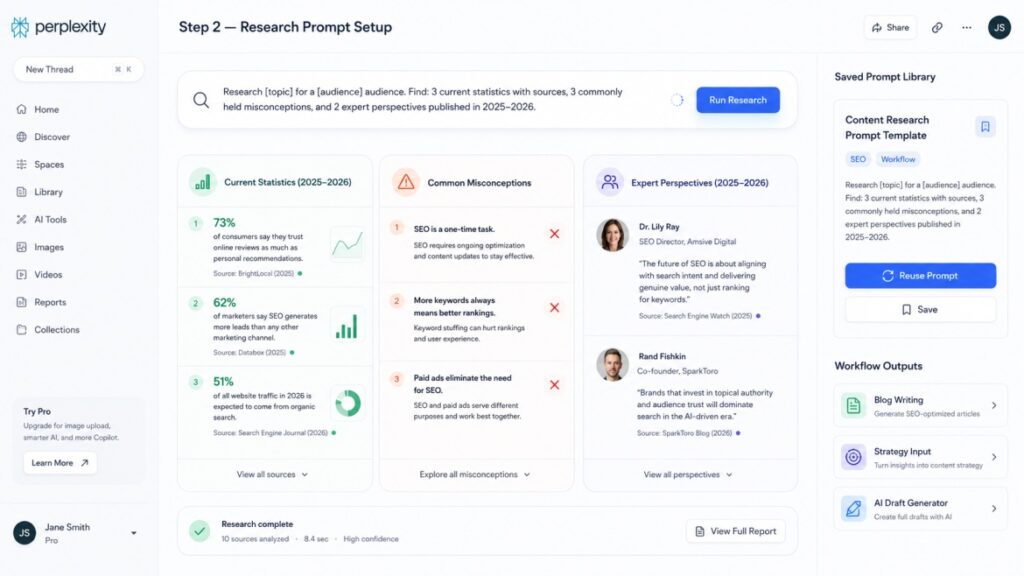1024x576 pixels.
Task: Expand the AI Draft Generator chevron
Action: click(994, 509)
